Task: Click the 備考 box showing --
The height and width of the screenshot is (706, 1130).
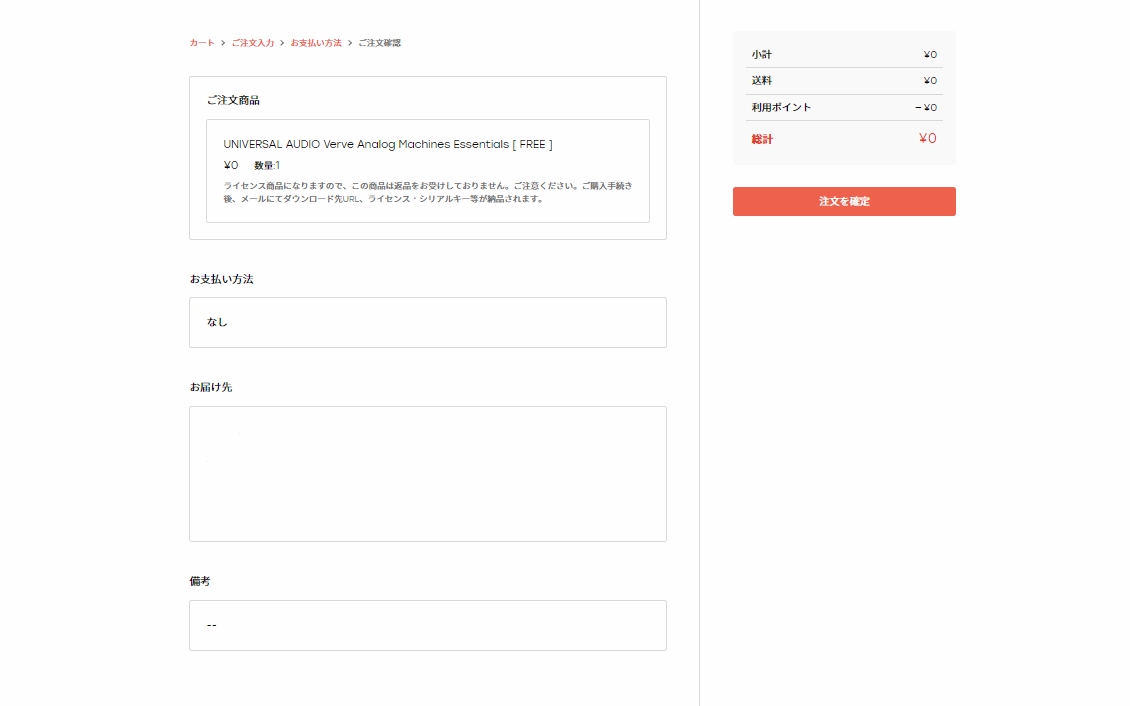Action: tap(427, 625)
